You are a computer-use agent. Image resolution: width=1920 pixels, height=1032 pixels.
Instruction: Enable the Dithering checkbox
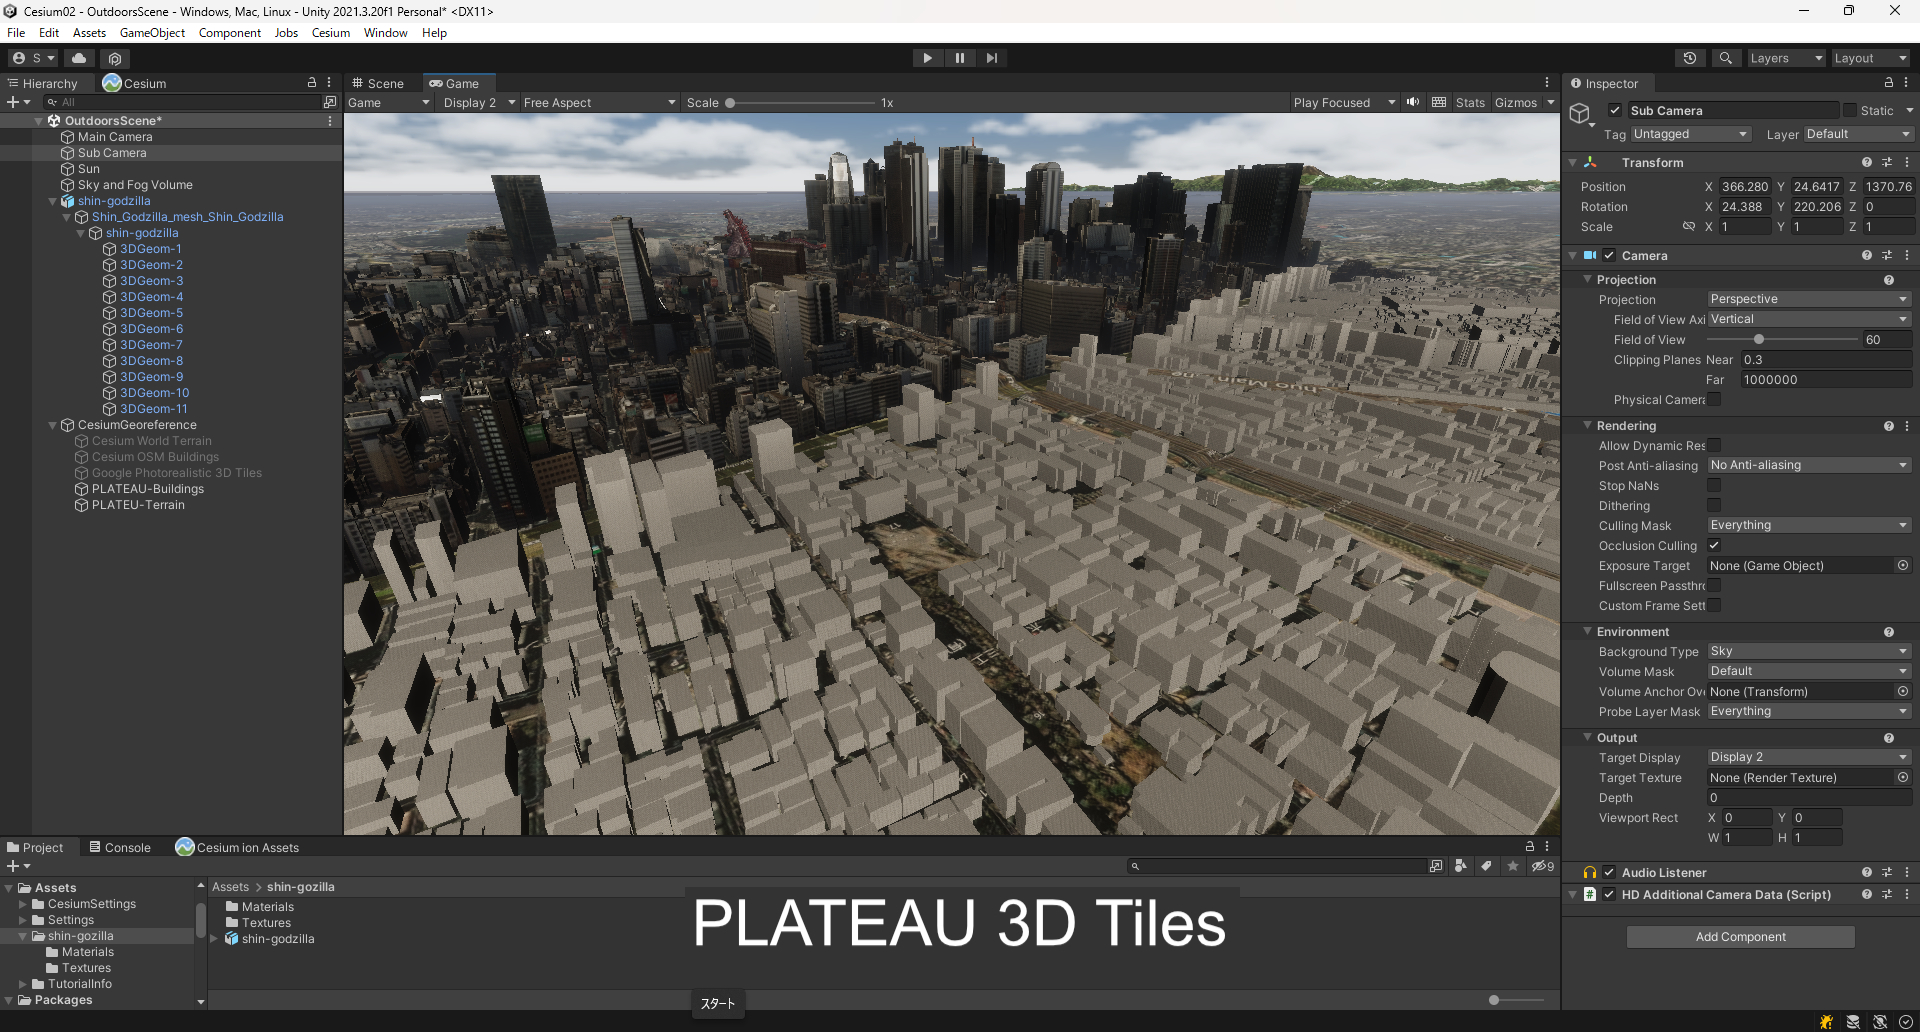click(1714, 505)
